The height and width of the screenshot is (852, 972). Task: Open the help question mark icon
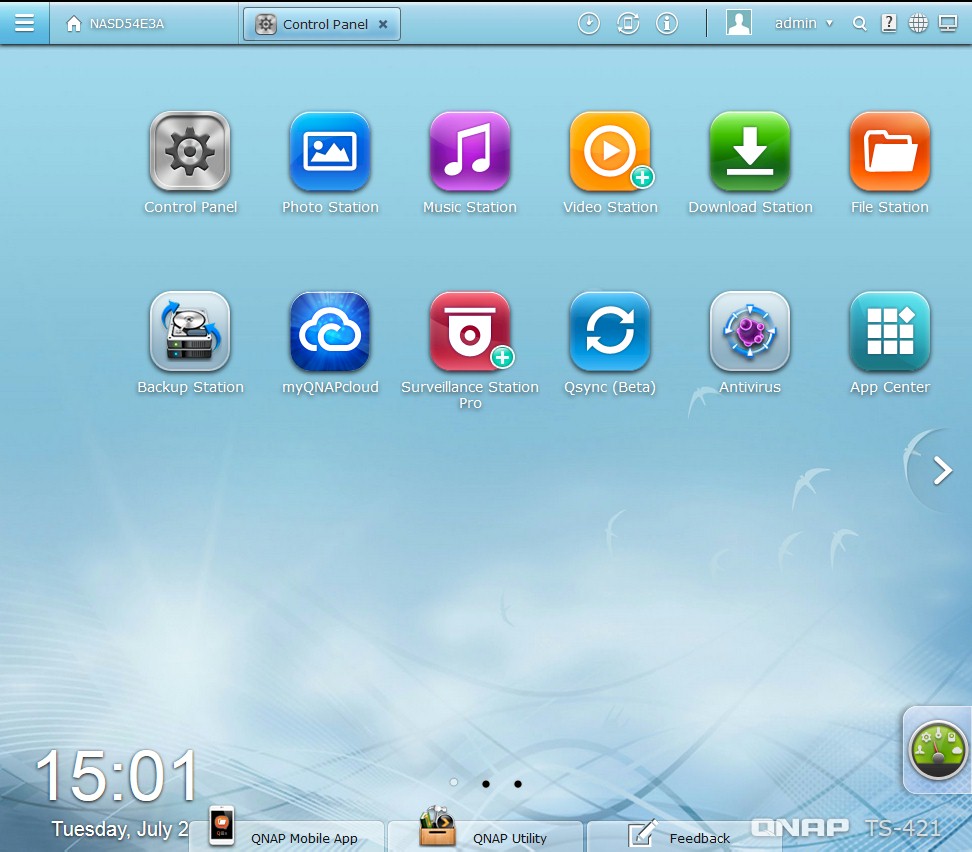[888, 24]
